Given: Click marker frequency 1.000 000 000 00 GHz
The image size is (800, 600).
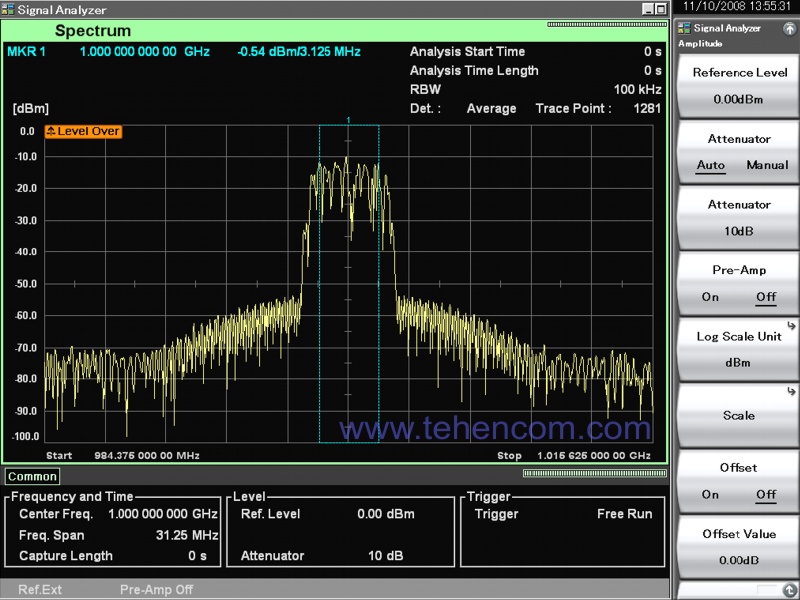Looking at the screenshot, I should pyautogui.click(x=145, y=52).
